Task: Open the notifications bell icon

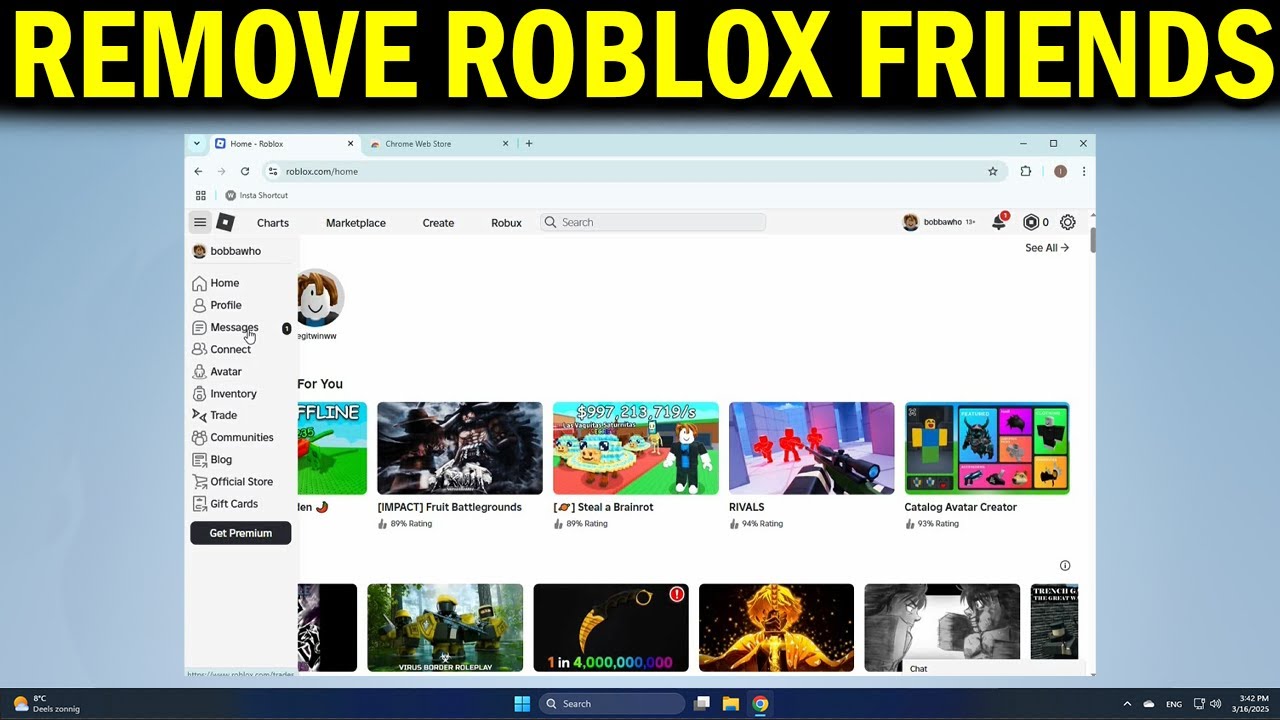Action: point(999,222)
